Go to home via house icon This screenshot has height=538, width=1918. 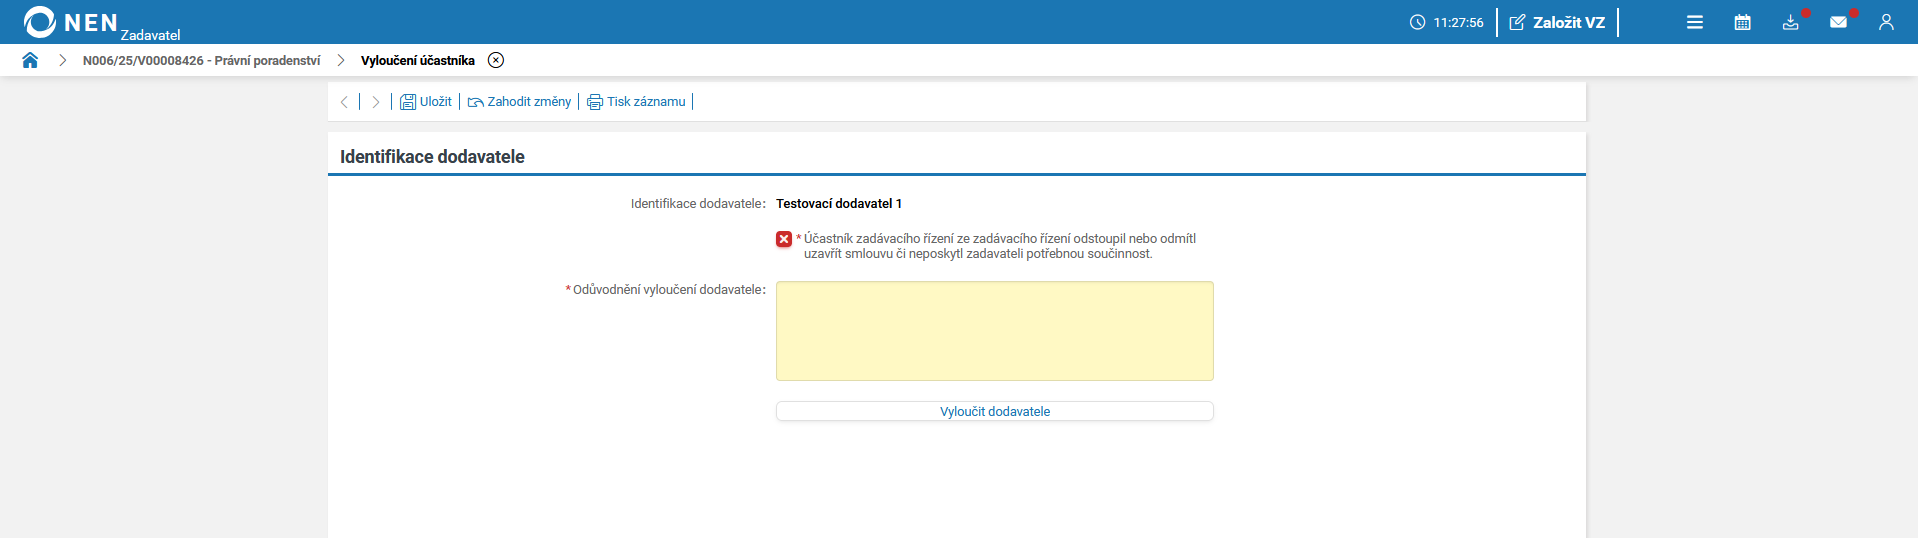(x=30, y=60)
